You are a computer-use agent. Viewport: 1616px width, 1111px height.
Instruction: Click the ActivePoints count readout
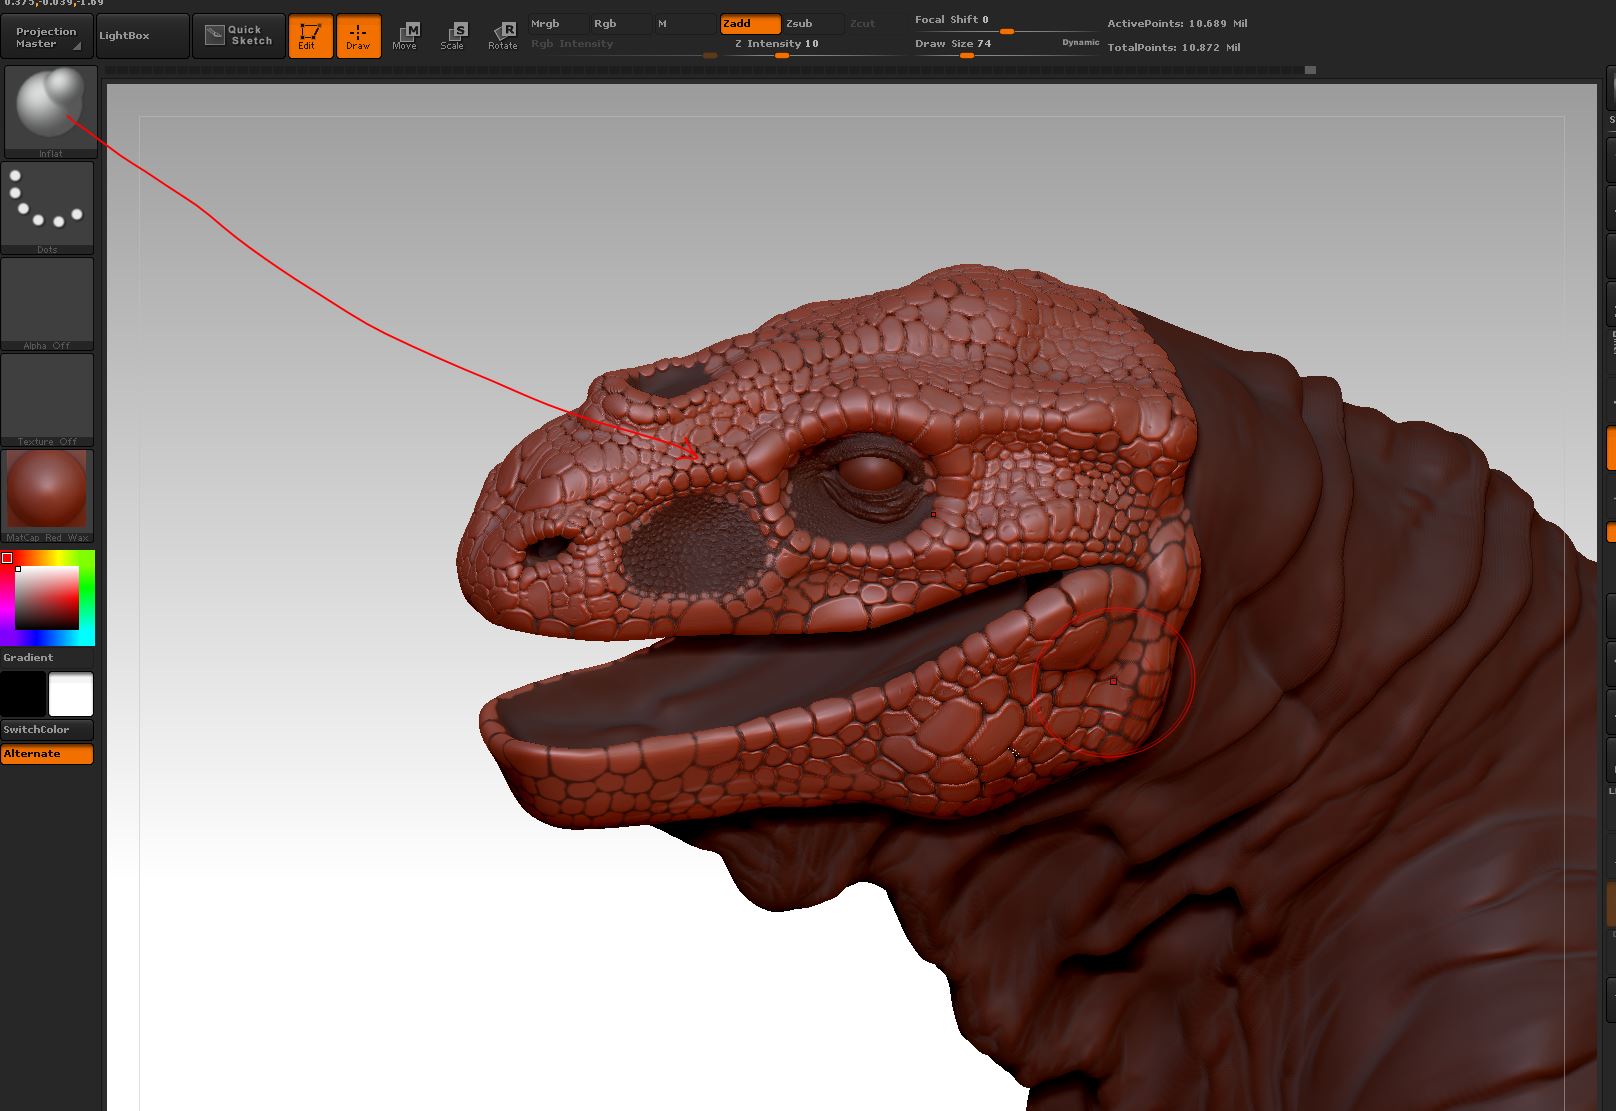pos(1177,24)
